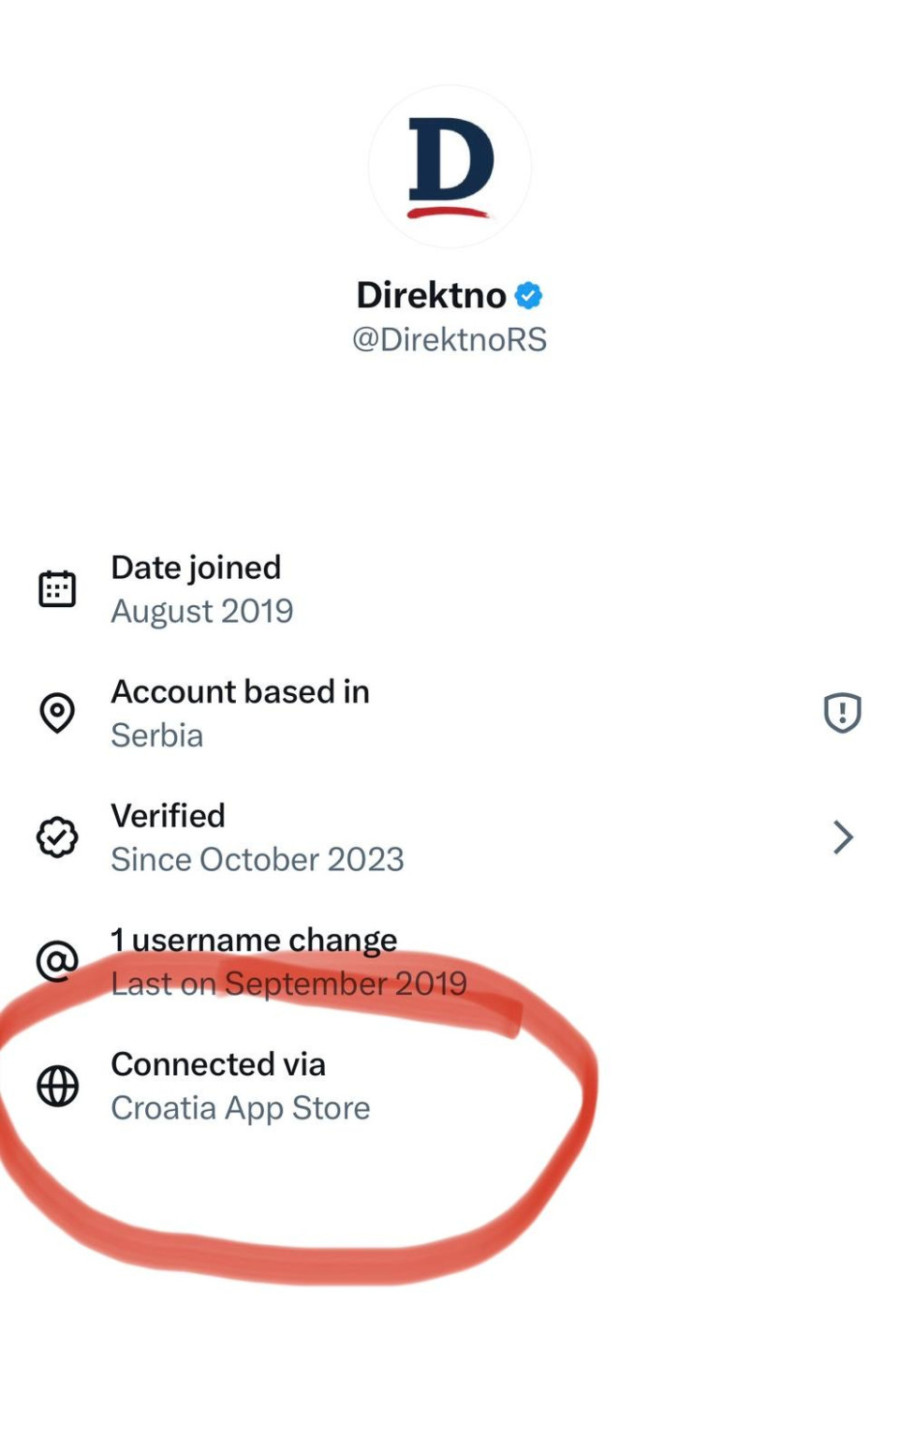Click the Direktno display name

(431, 295)
